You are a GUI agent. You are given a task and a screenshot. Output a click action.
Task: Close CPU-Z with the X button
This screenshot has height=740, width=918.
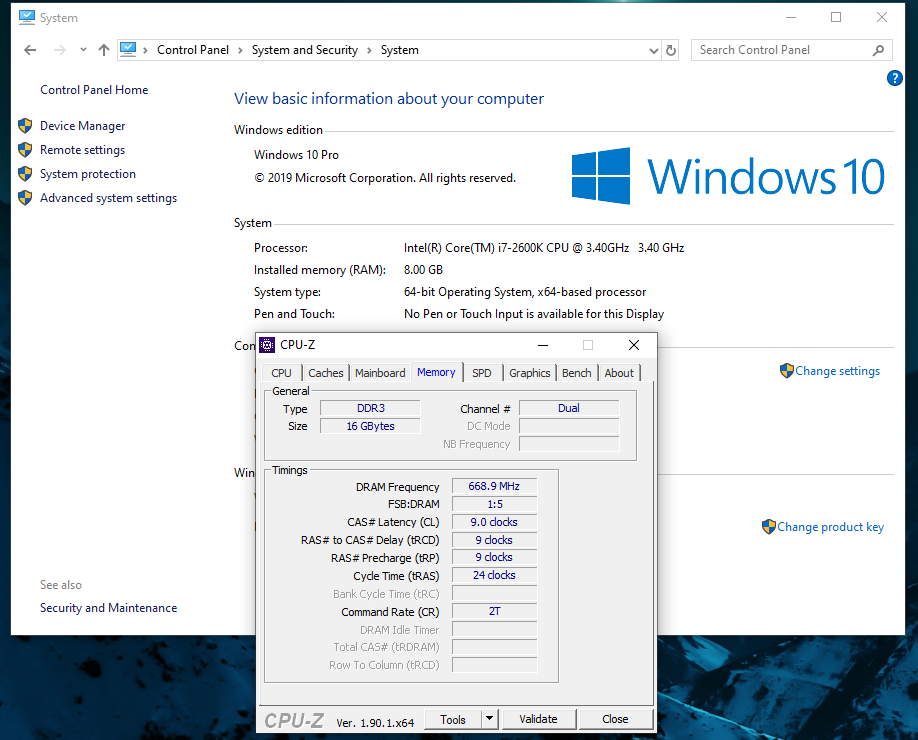633,345
